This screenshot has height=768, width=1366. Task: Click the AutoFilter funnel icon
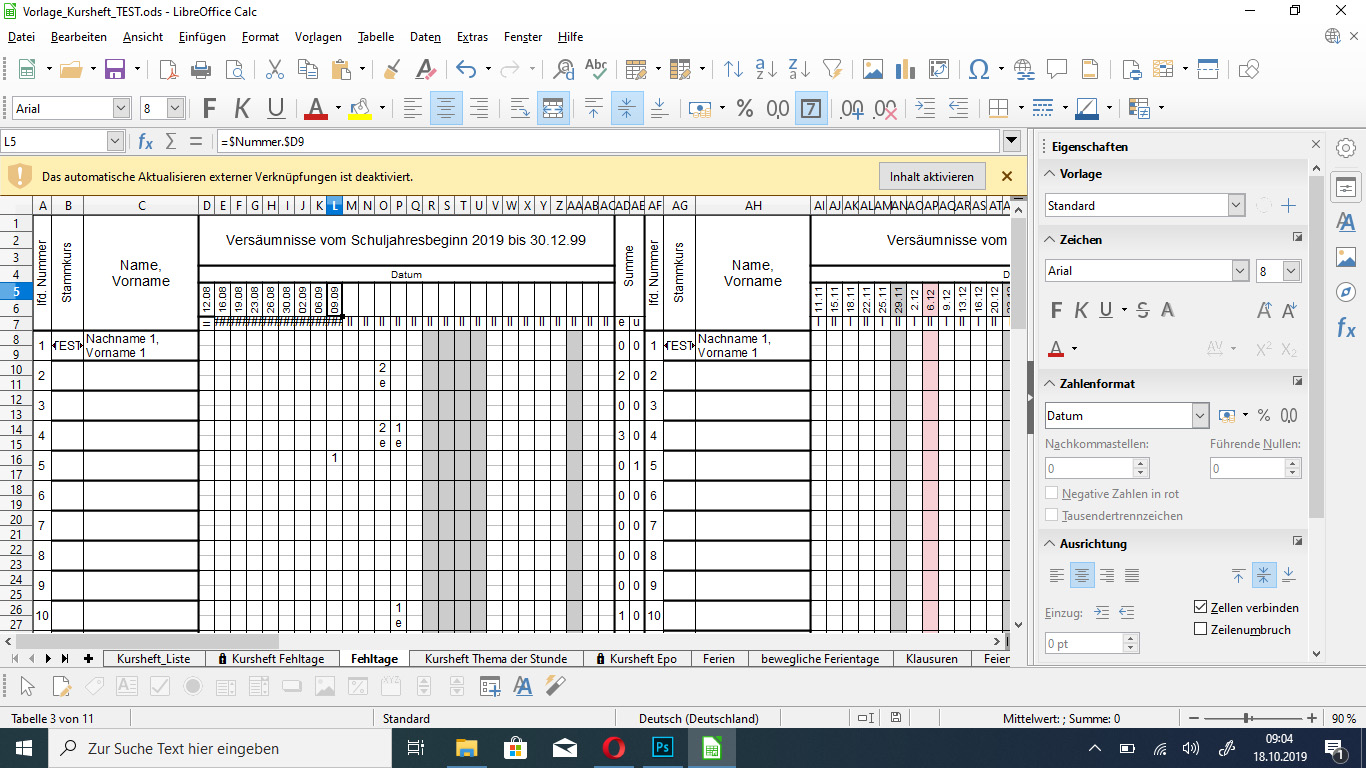point(832,69)
